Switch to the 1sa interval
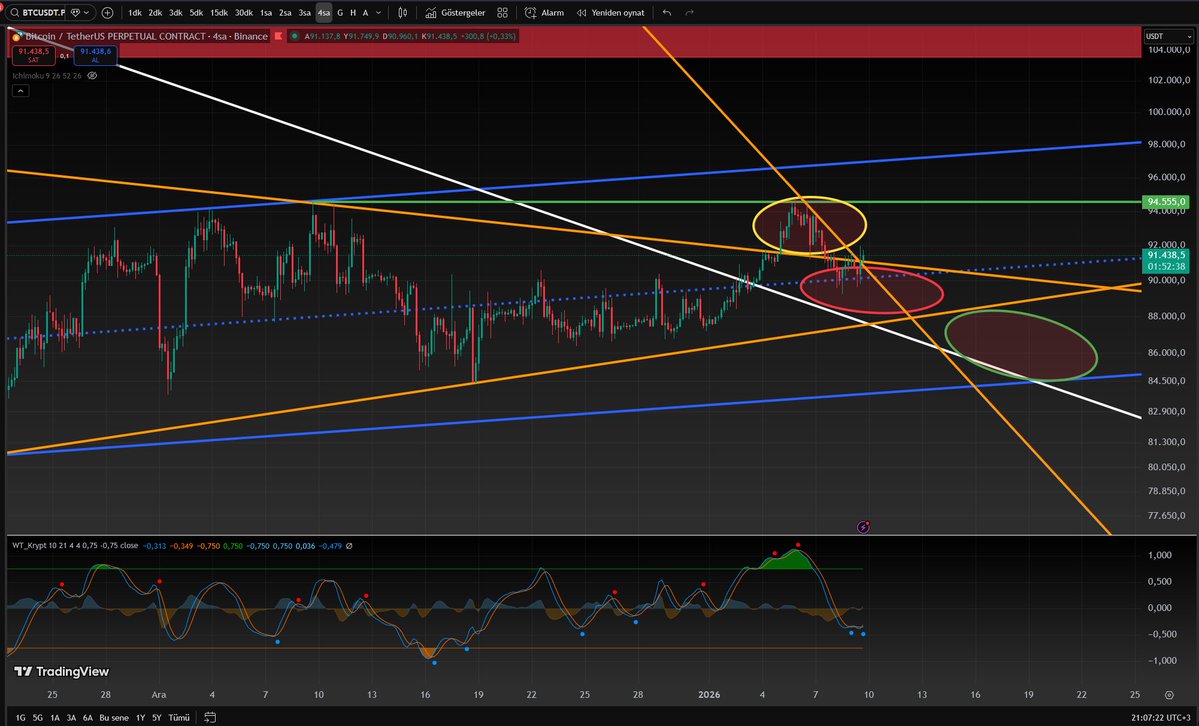 265,13
